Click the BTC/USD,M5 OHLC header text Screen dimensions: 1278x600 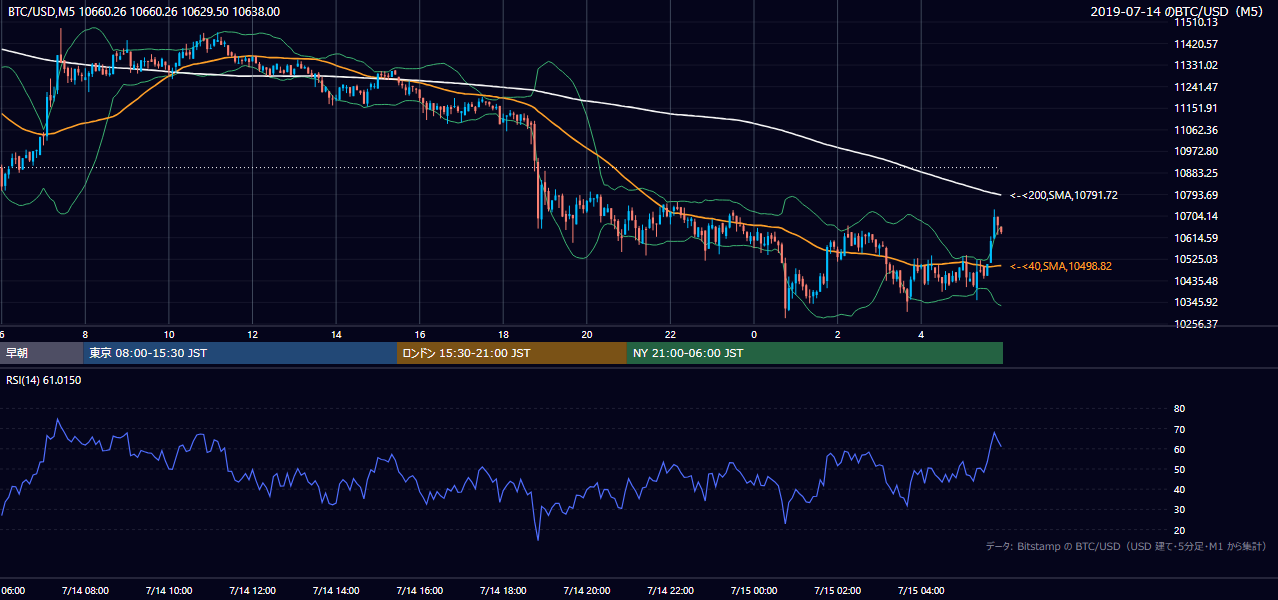[x=144, y=12]
